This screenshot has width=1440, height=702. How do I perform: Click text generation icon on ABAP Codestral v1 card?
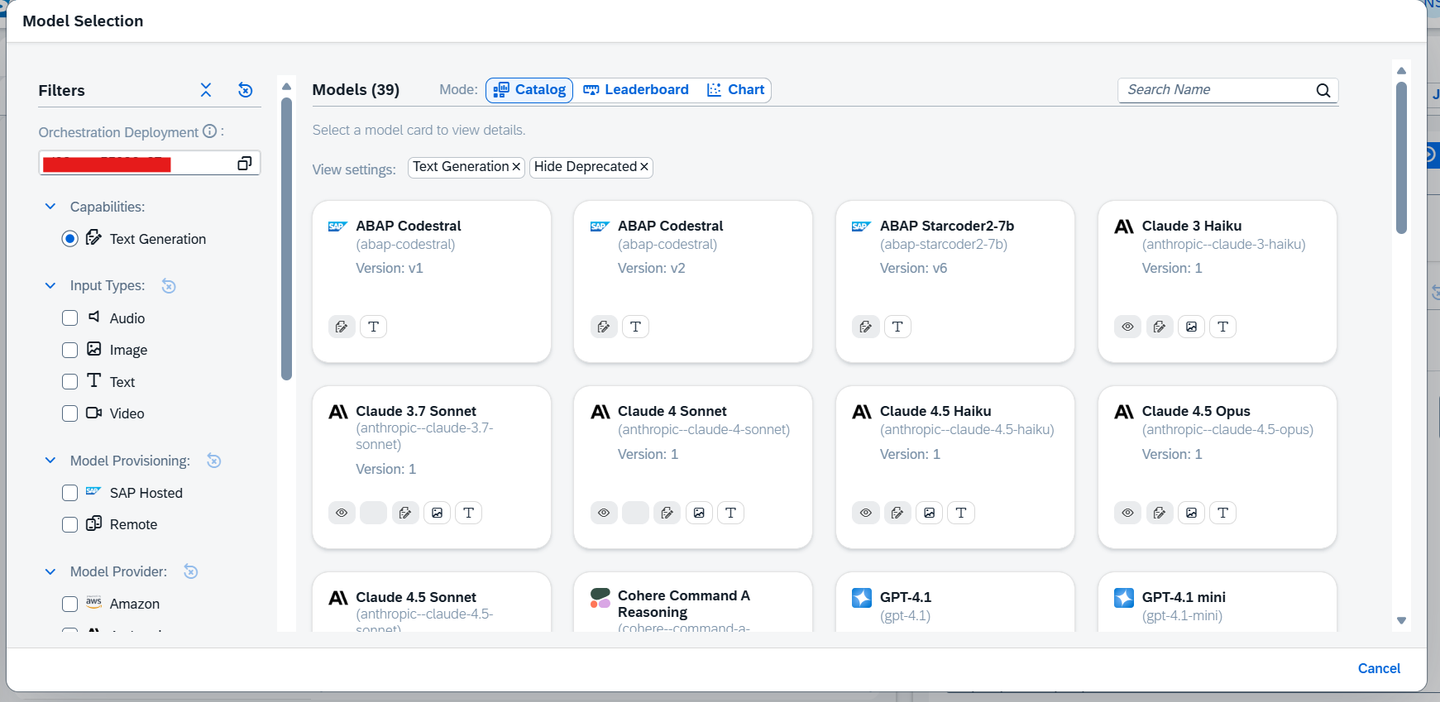click(x=342, y=326)
